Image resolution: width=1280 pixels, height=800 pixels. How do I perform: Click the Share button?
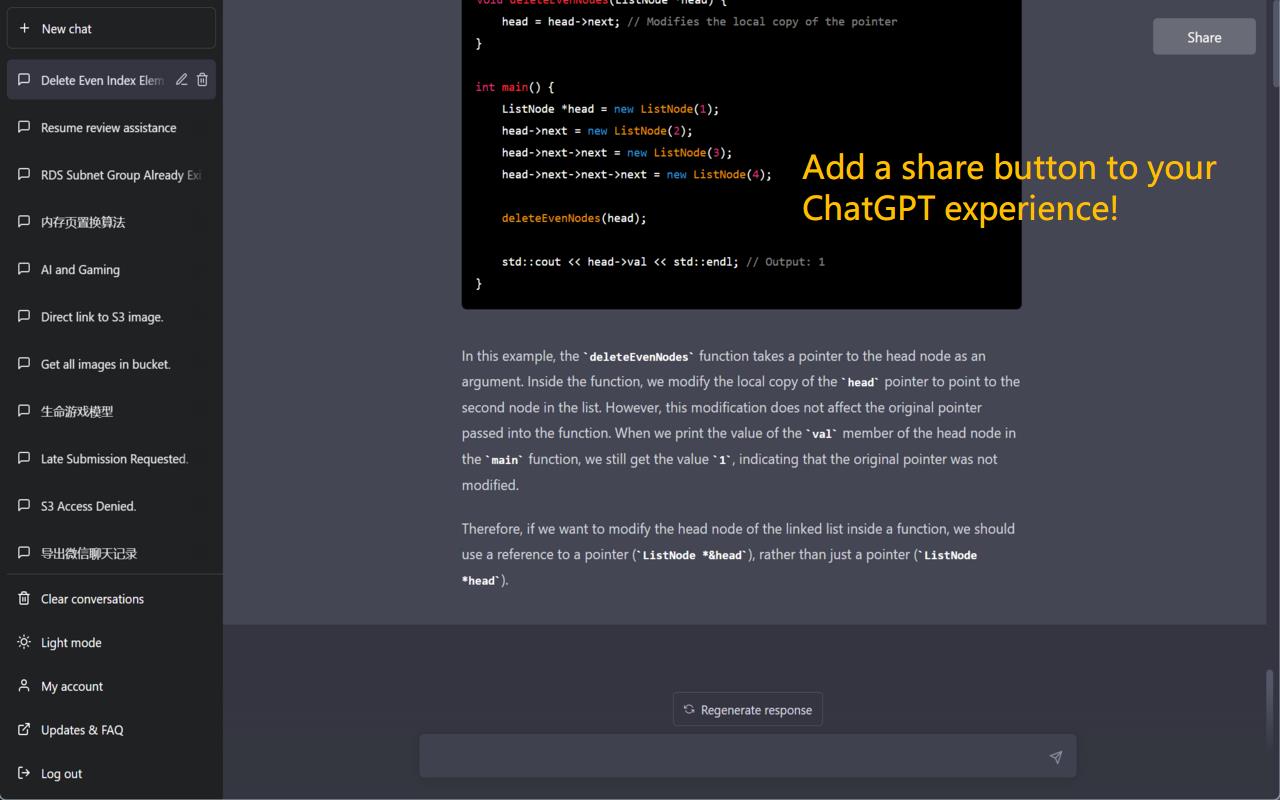(x=1204, y=36)
